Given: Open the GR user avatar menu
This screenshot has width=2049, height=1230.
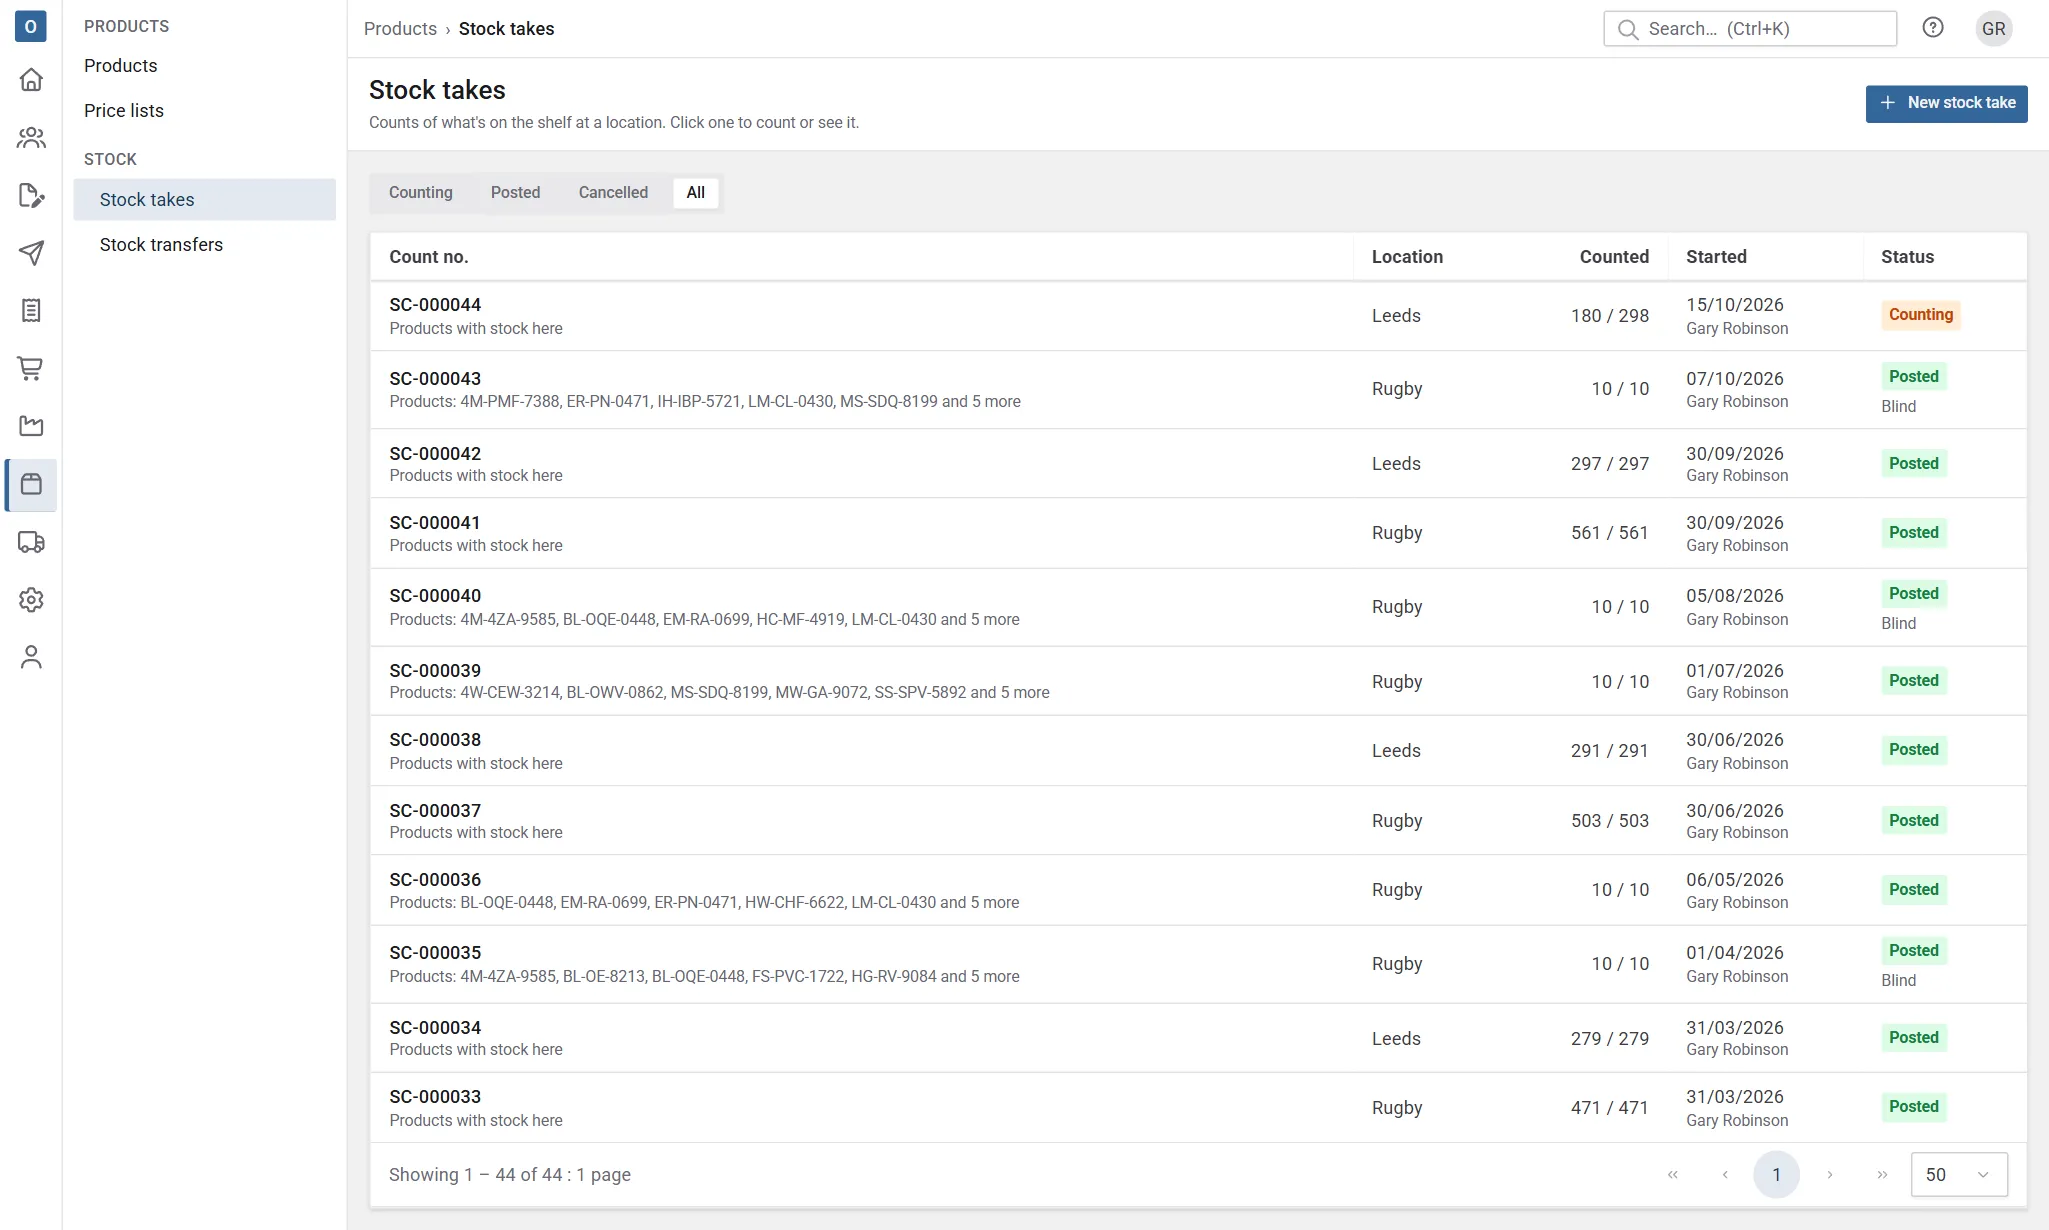Looking at the screenshot, I should [x=1993, y=28].
